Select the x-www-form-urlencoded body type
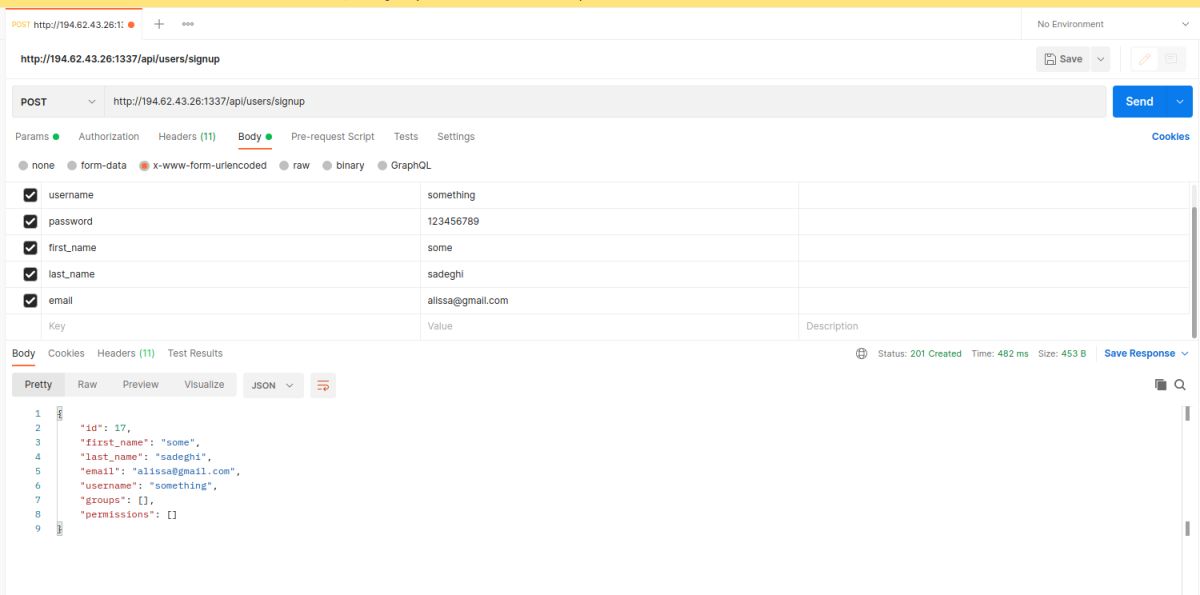Screen dimensions: 1200x595 (203, 166)
